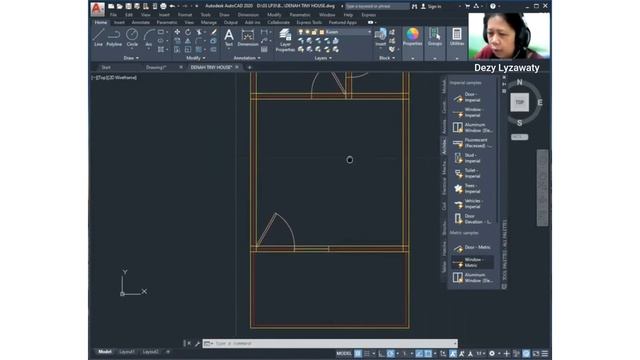Expand the Annotation panel dropdown
The image size is (640, 360).
tap(247, 58)
